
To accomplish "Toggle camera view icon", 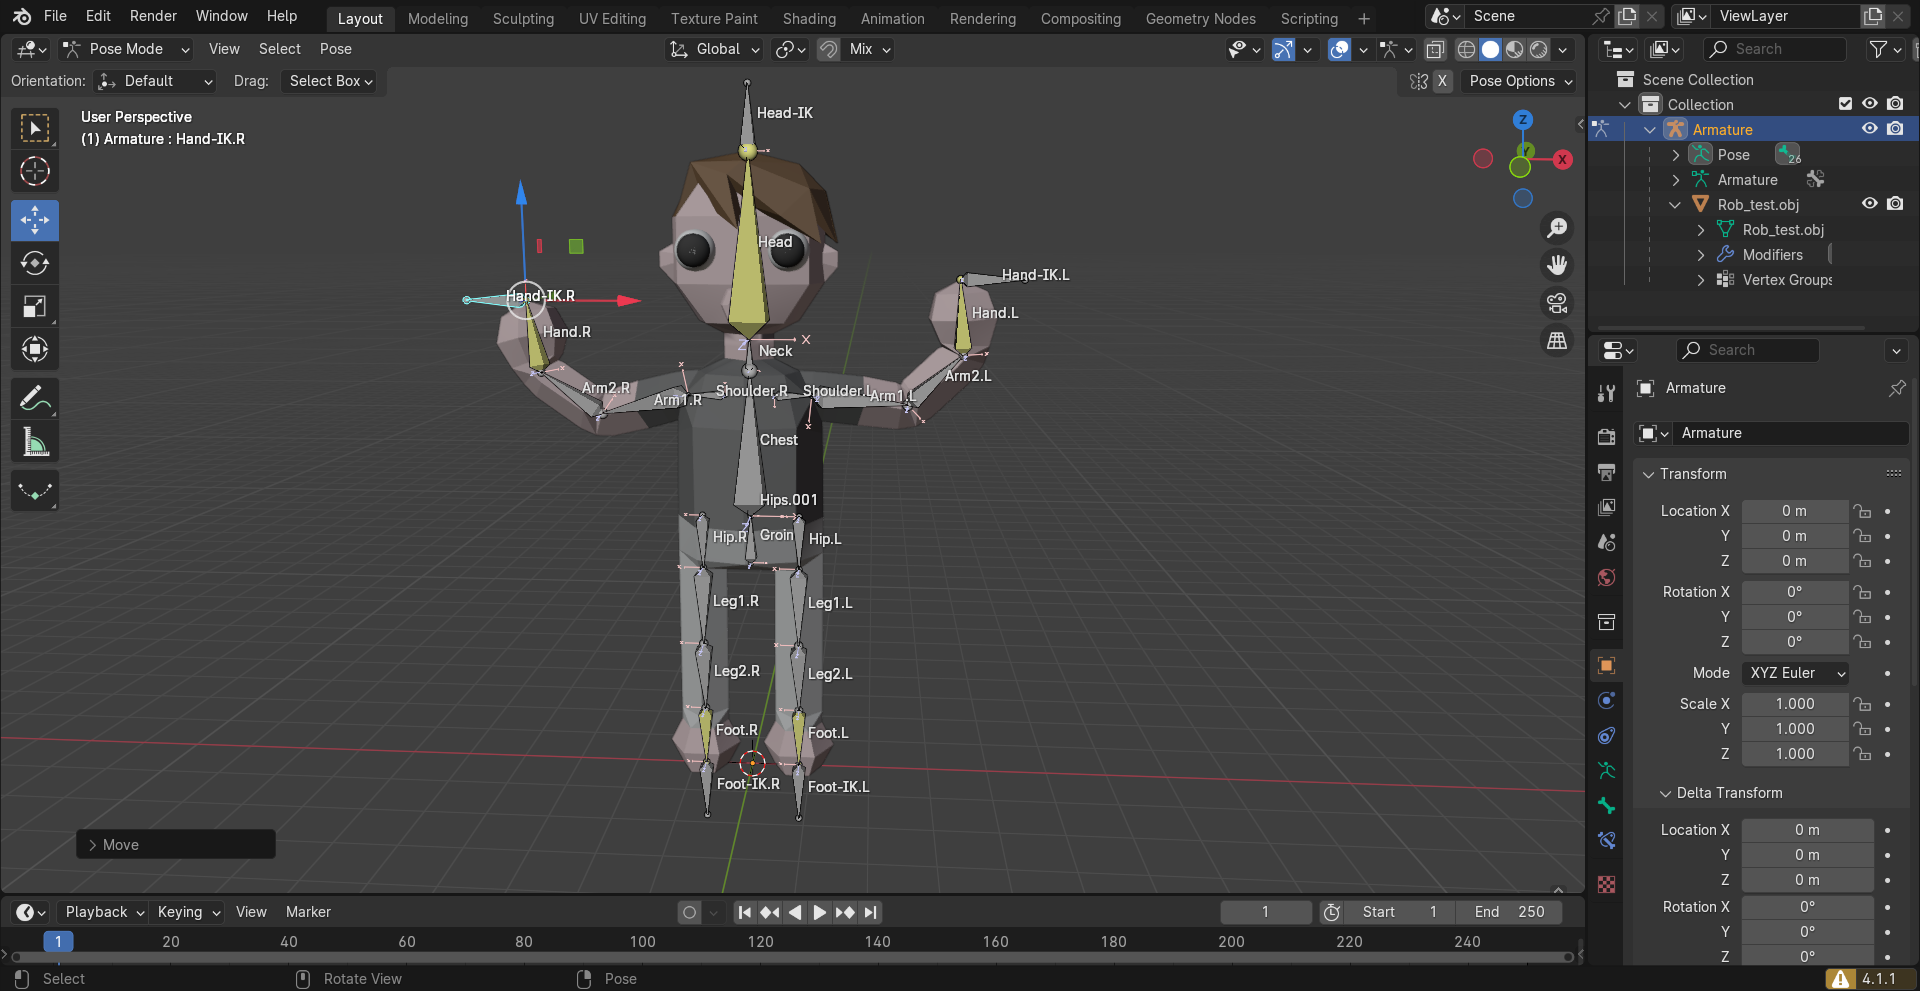I will coord(1557,303).
